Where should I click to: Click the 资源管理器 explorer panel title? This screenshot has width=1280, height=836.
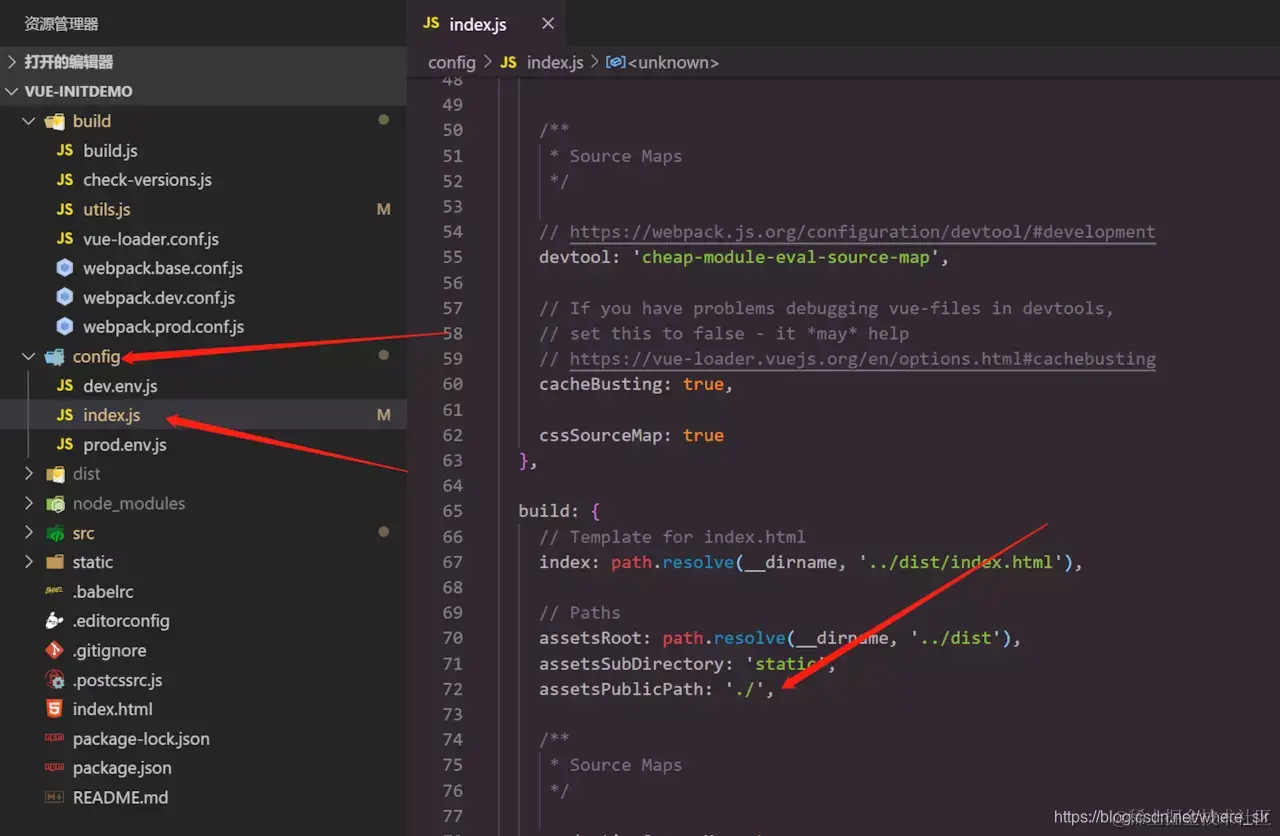(61, 24)
